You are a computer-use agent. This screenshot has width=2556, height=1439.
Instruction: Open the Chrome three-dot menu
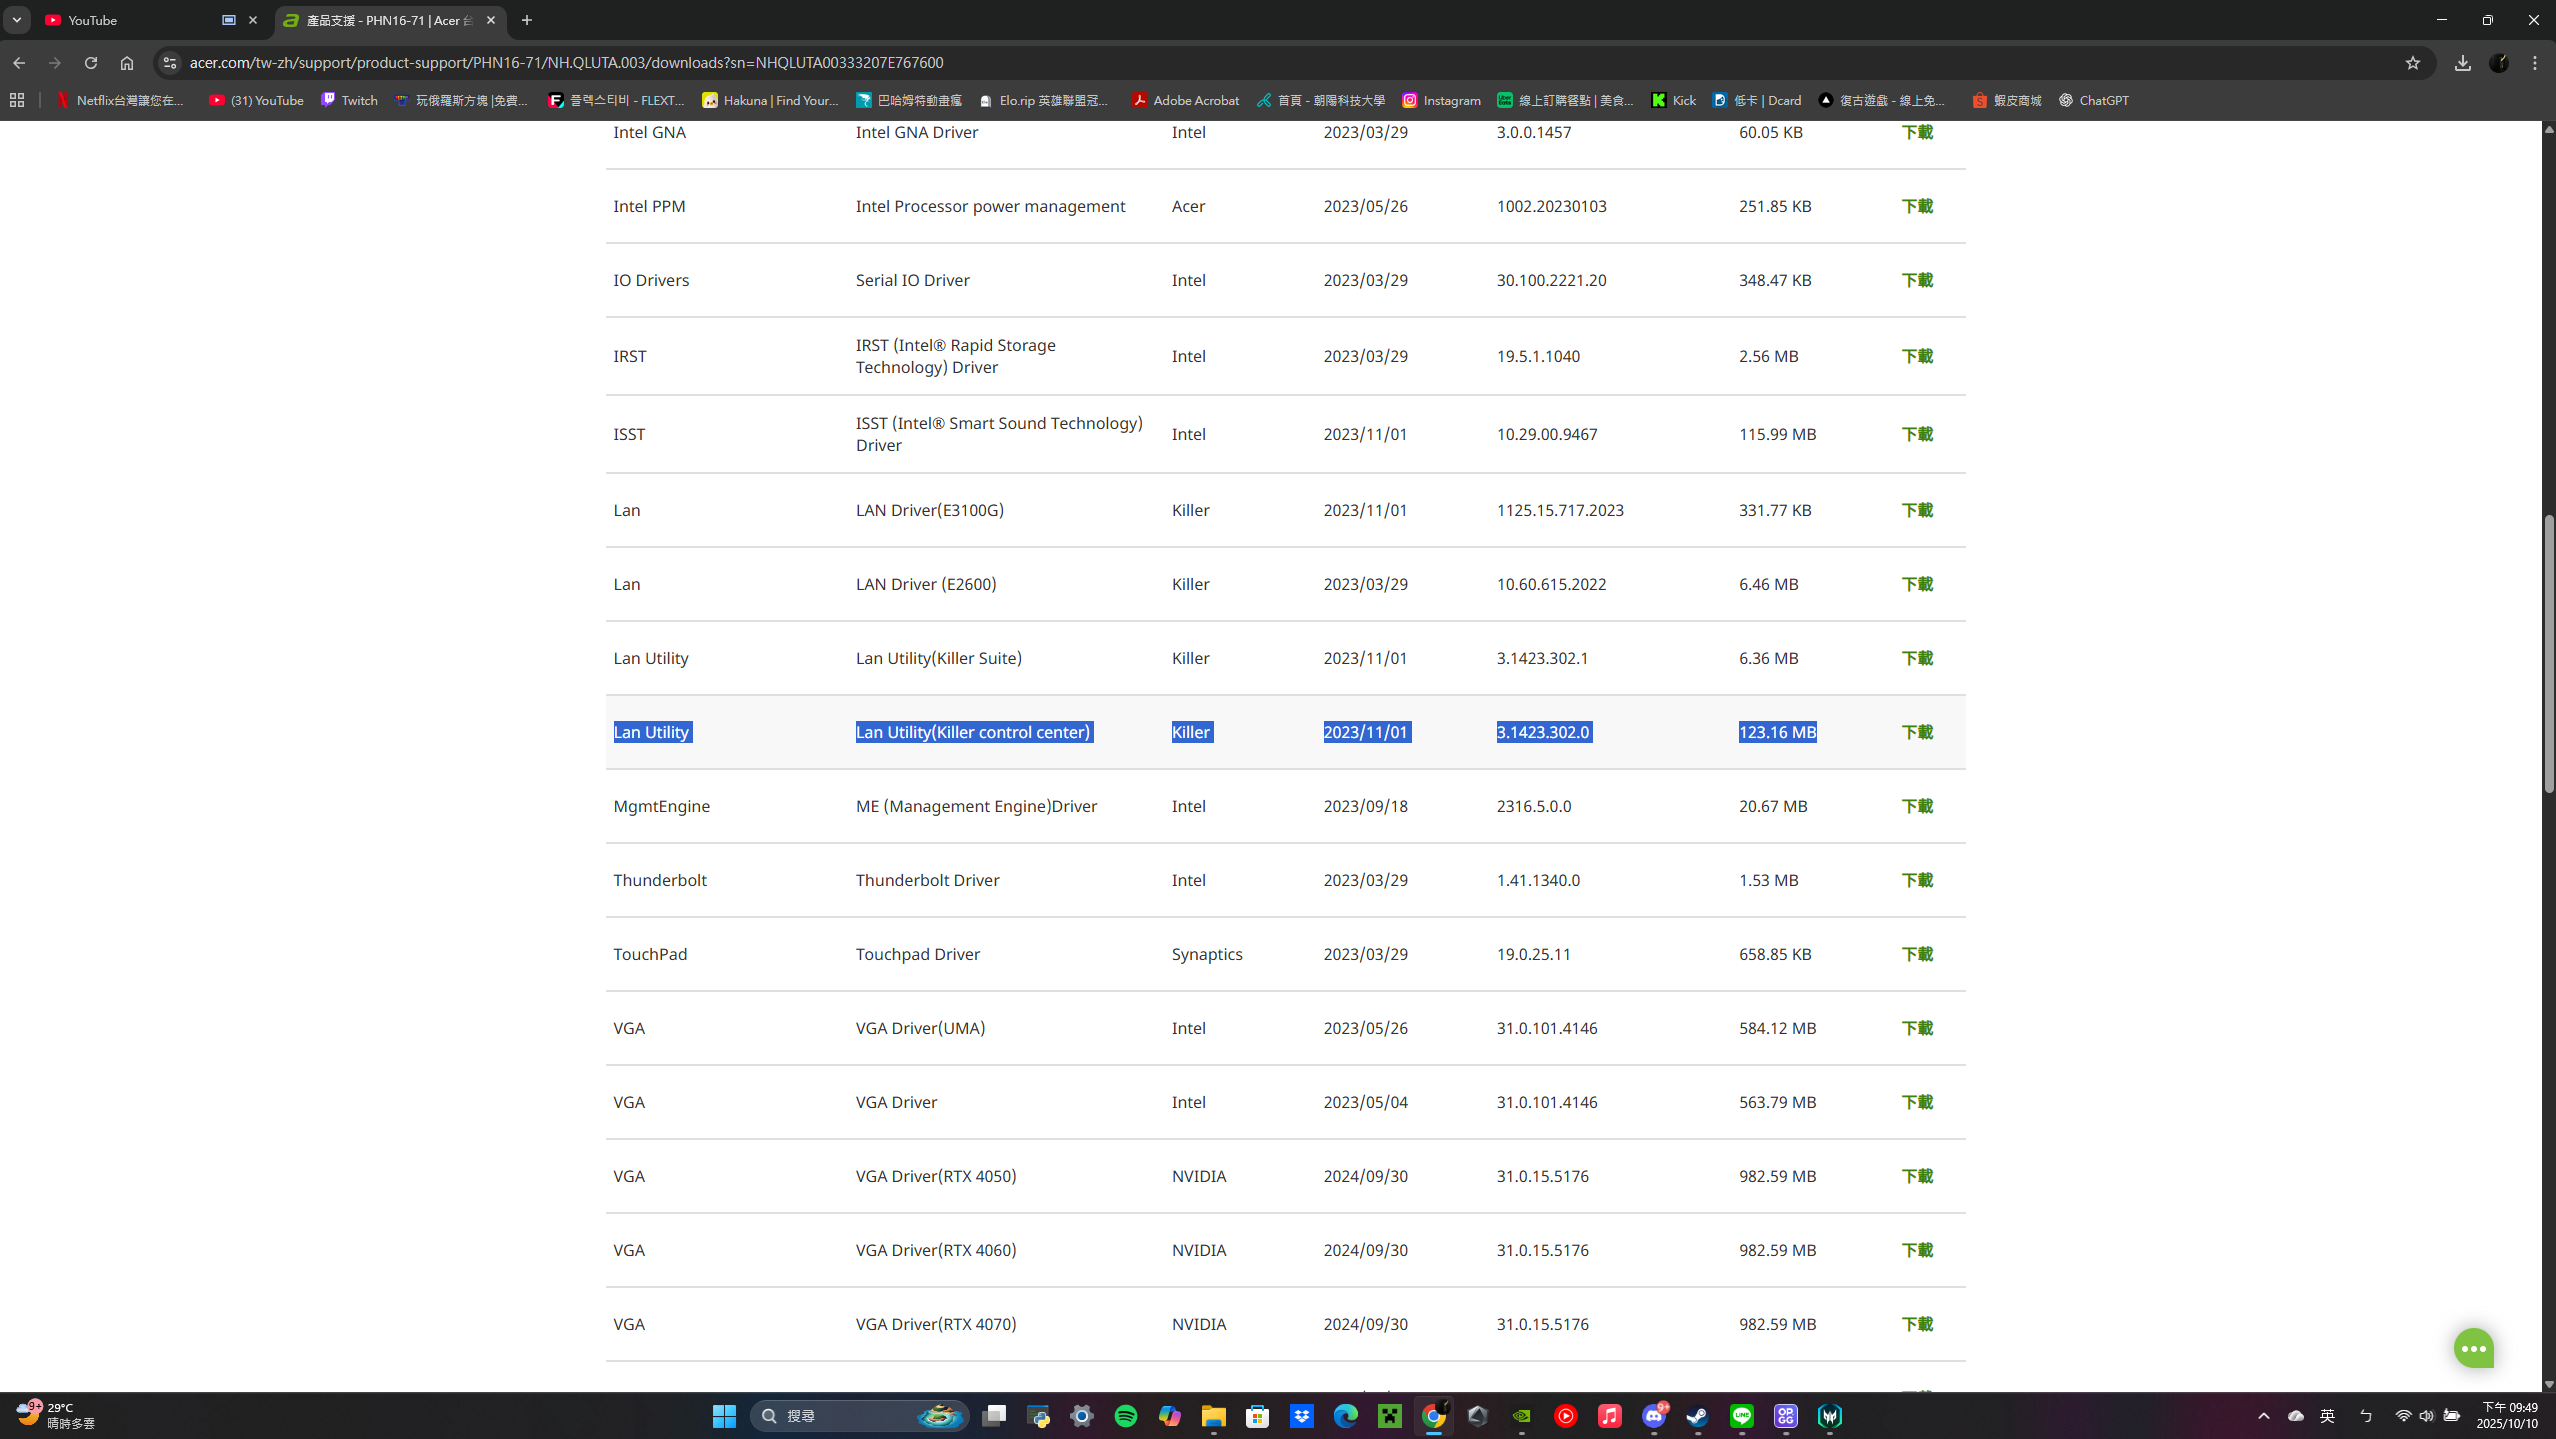[x=2535, y=63]
